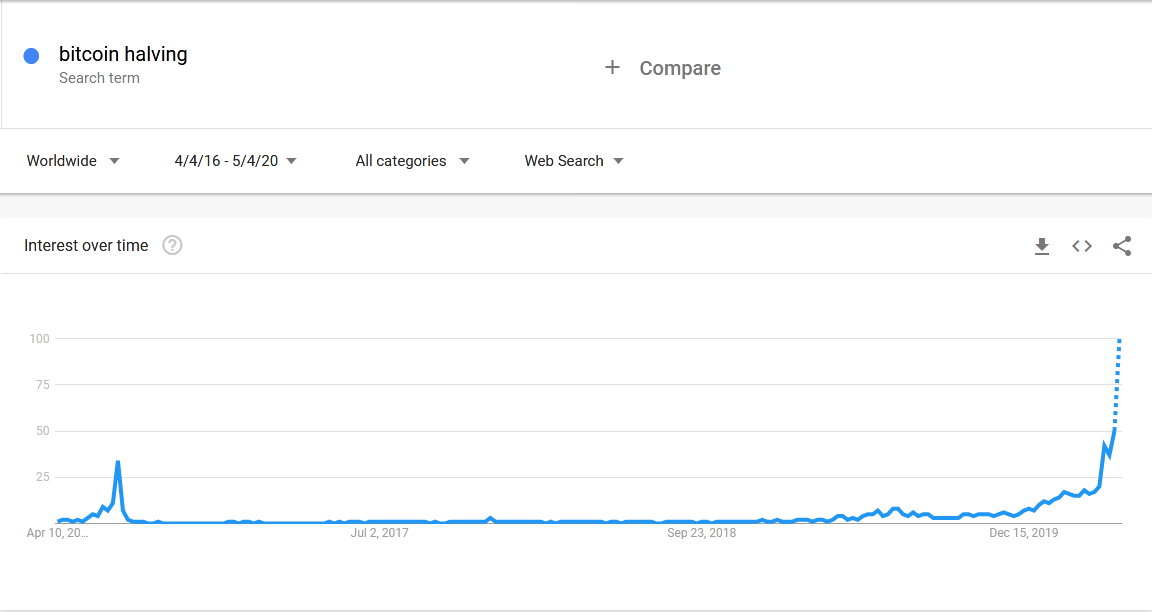The width and height of the screenshot is (1152, 612).
Task: Open help about Interest over time
Action: pos(172,245)
